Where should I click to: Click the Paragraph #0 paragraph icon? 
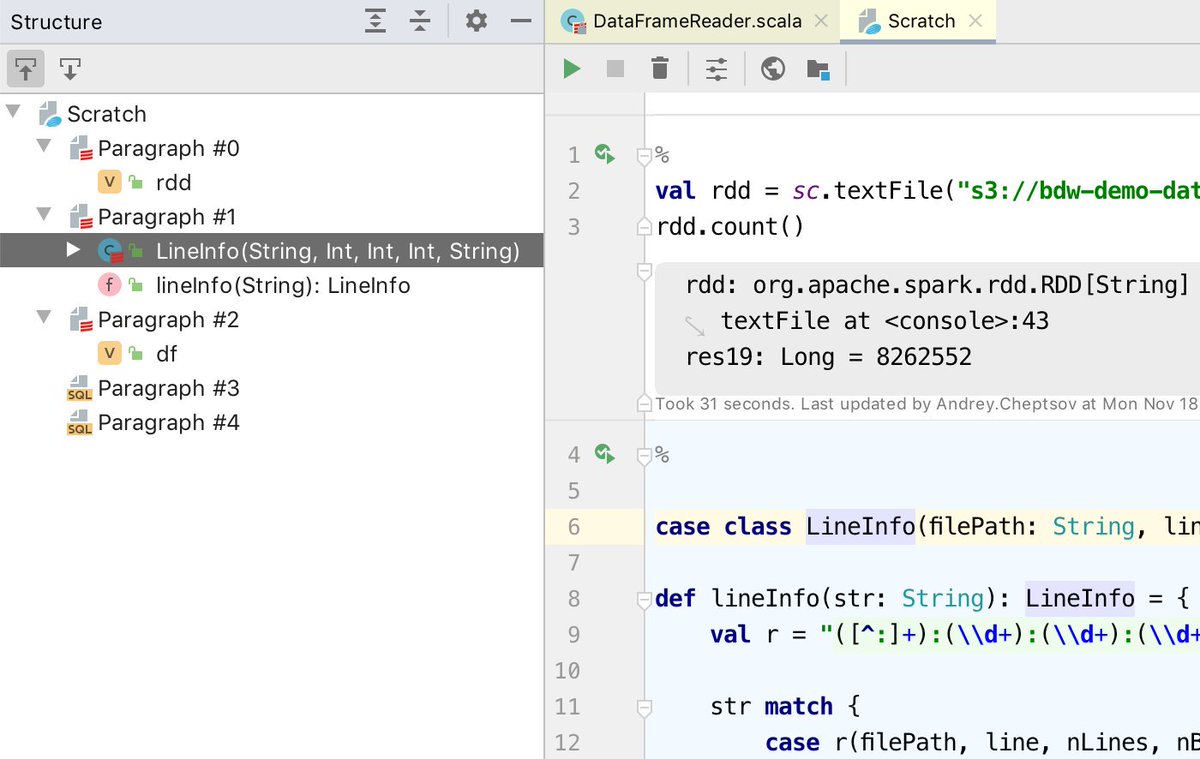point(80,149)
